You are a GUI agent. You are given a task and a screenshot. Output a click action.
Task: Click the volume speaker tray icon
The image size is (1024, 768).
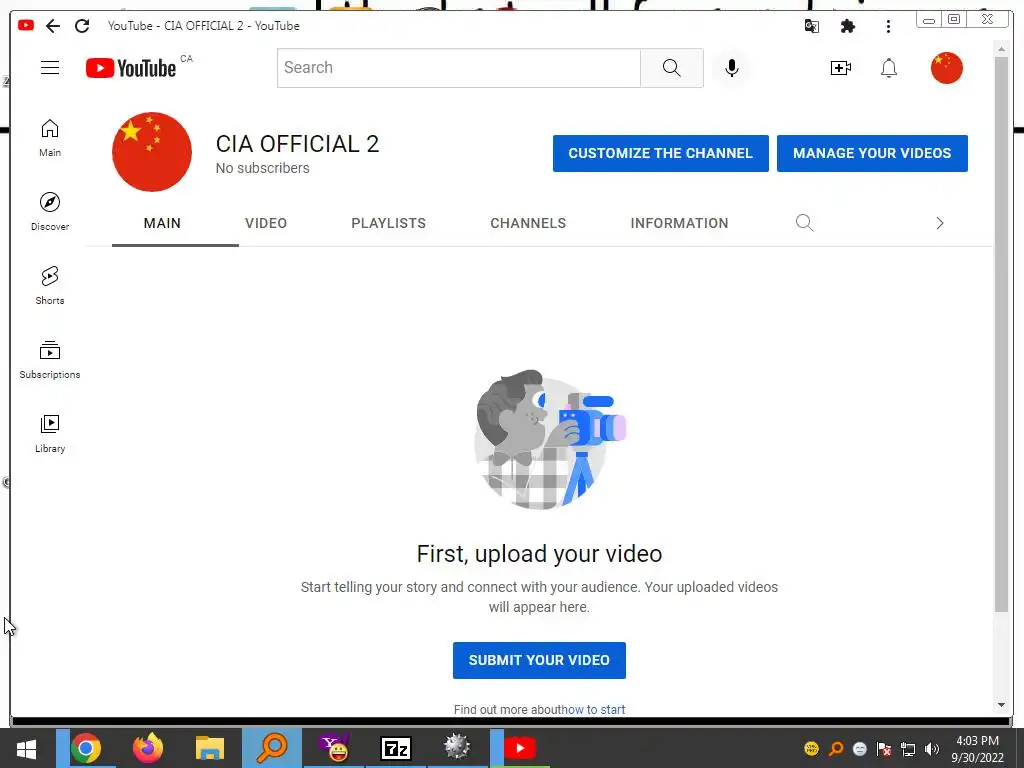[932, 749]
